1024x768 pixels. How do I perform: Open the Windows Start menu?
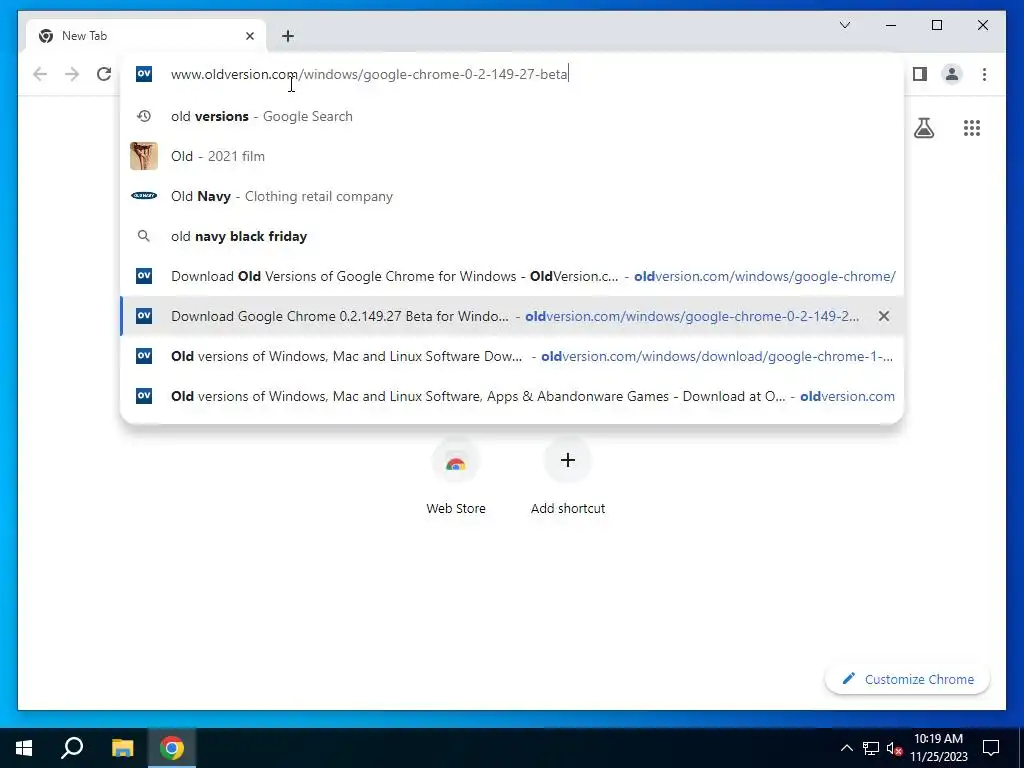point(24,748)
